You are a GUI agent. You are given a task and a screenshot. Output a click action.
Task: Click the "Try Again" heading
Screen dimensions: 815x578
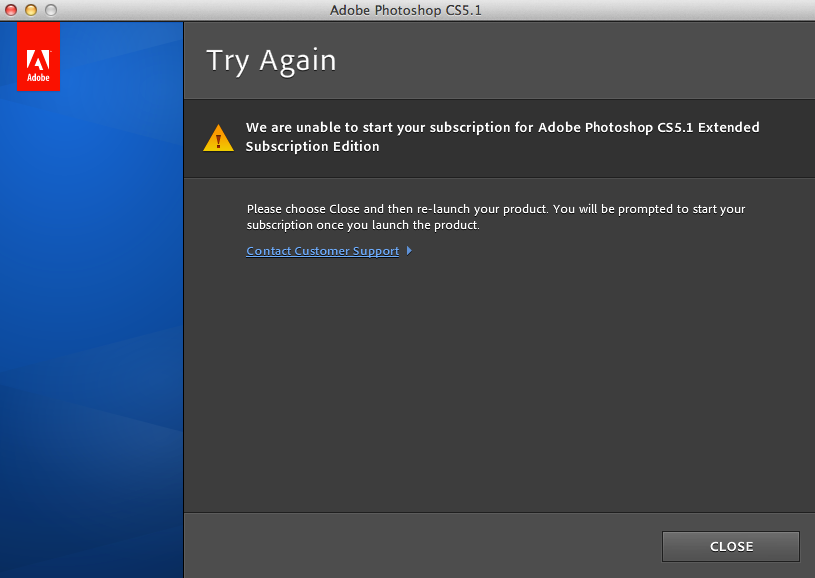pyautogui.click(x=271, y=61)
